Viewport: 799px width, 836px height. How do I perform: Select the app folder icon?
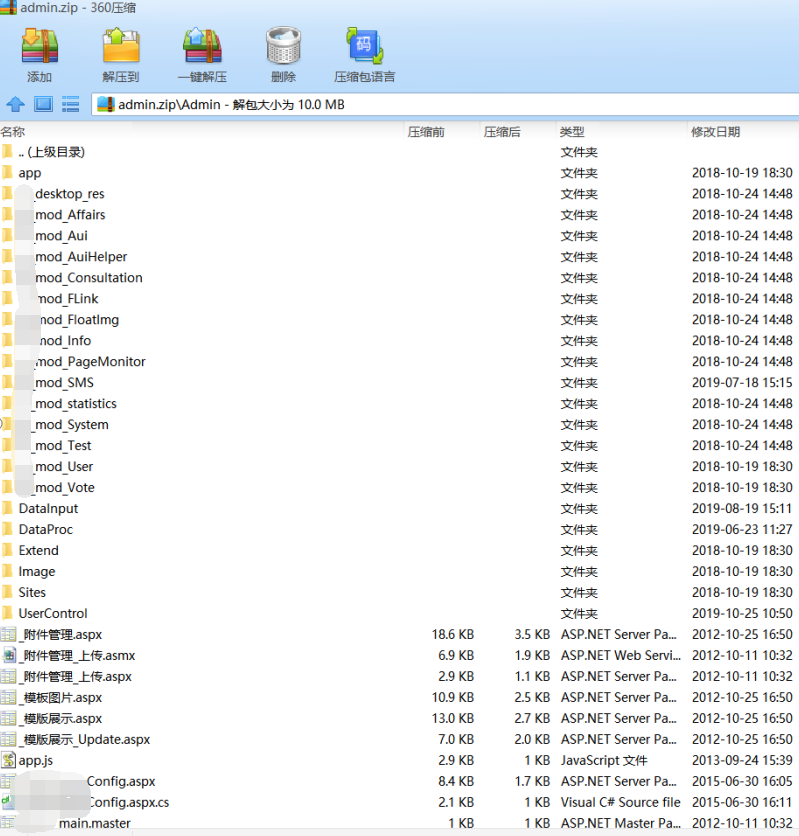(7, 173)
